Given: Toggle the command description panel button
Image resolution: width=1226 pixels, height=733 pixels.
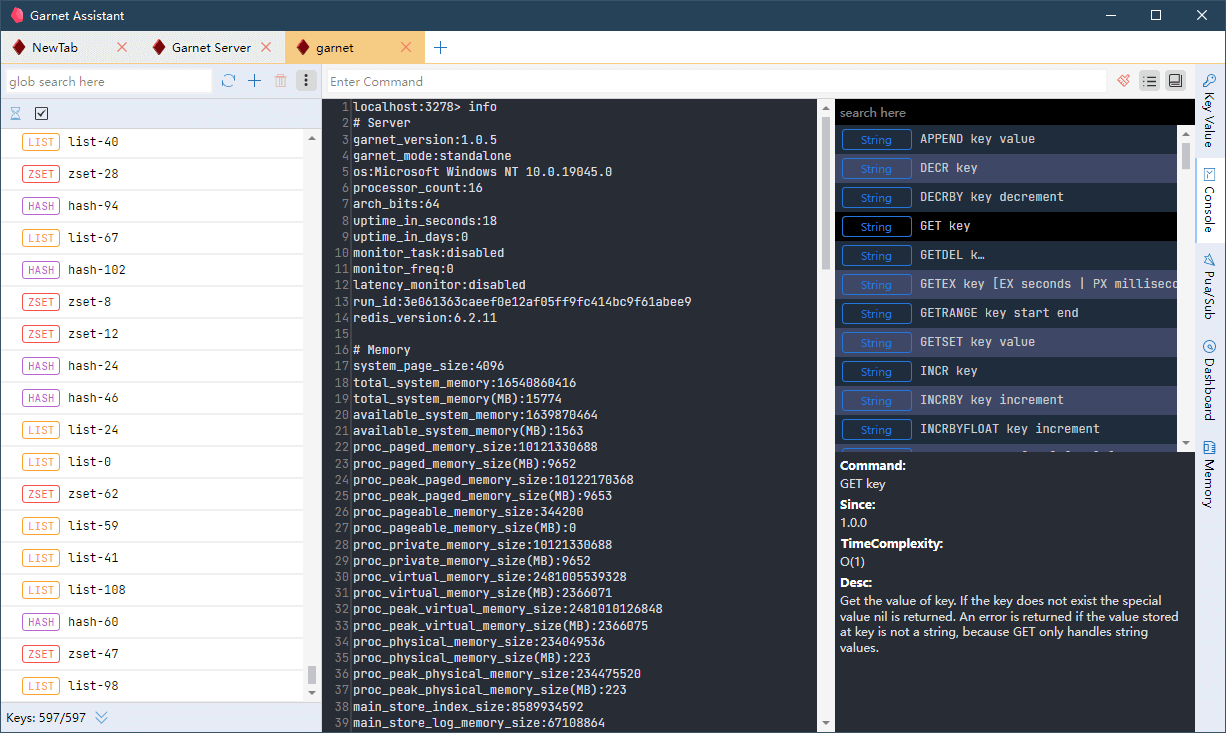Looking at the screenshot, I should point(1175,81).
